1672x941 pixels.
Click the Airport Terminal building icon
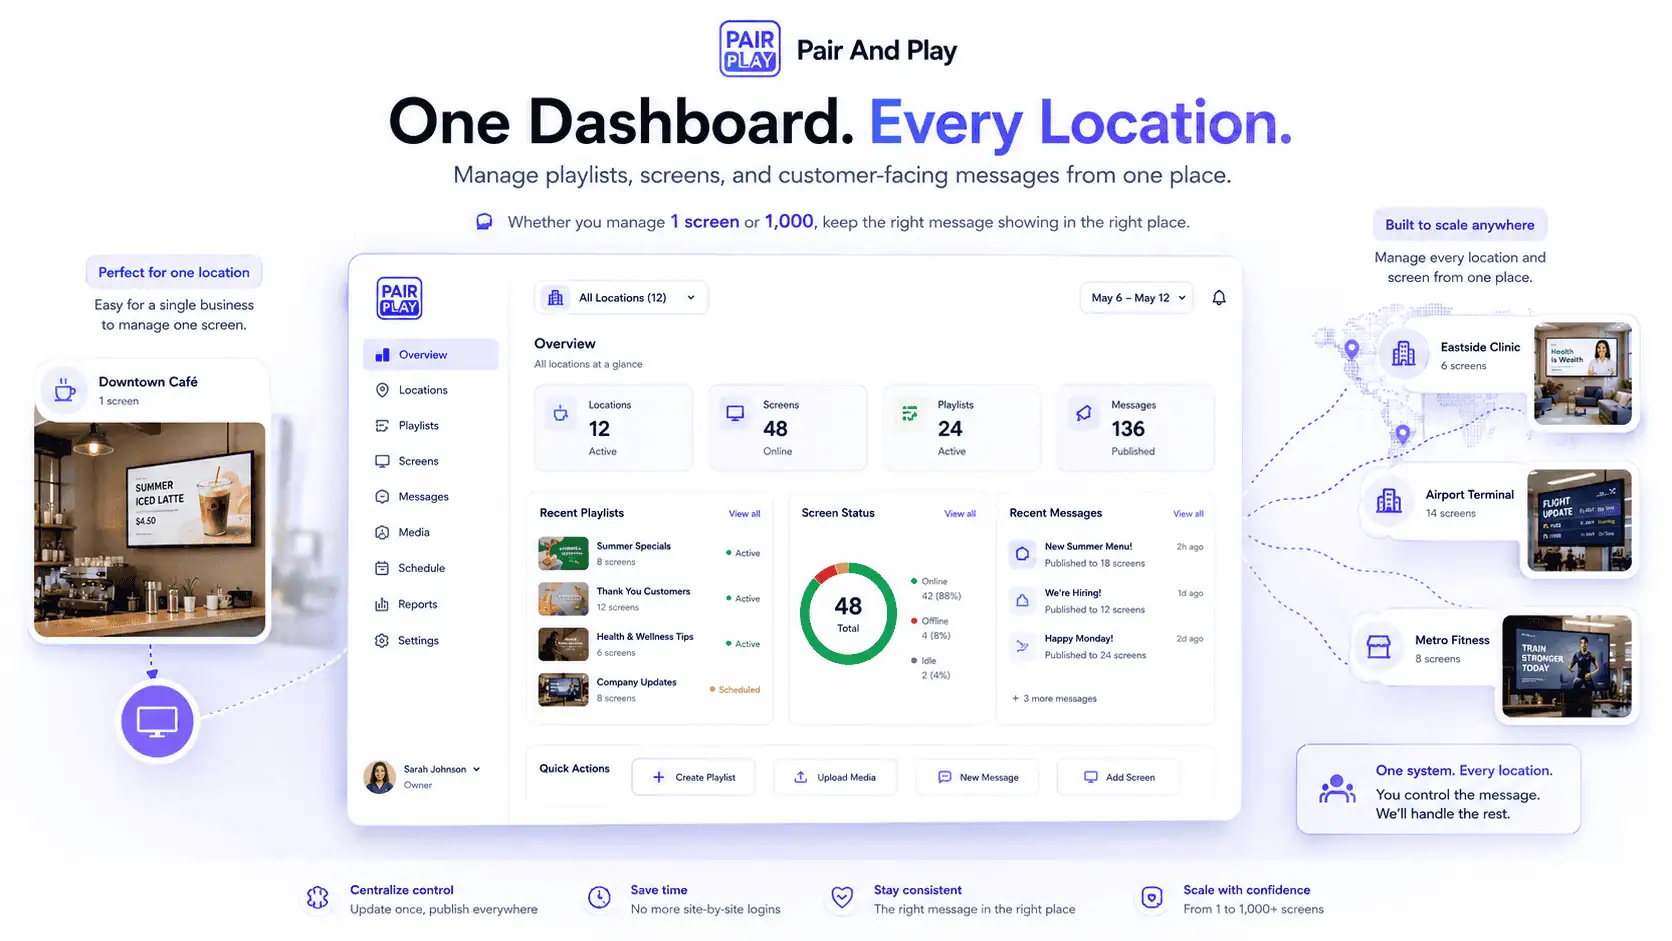1389,501
